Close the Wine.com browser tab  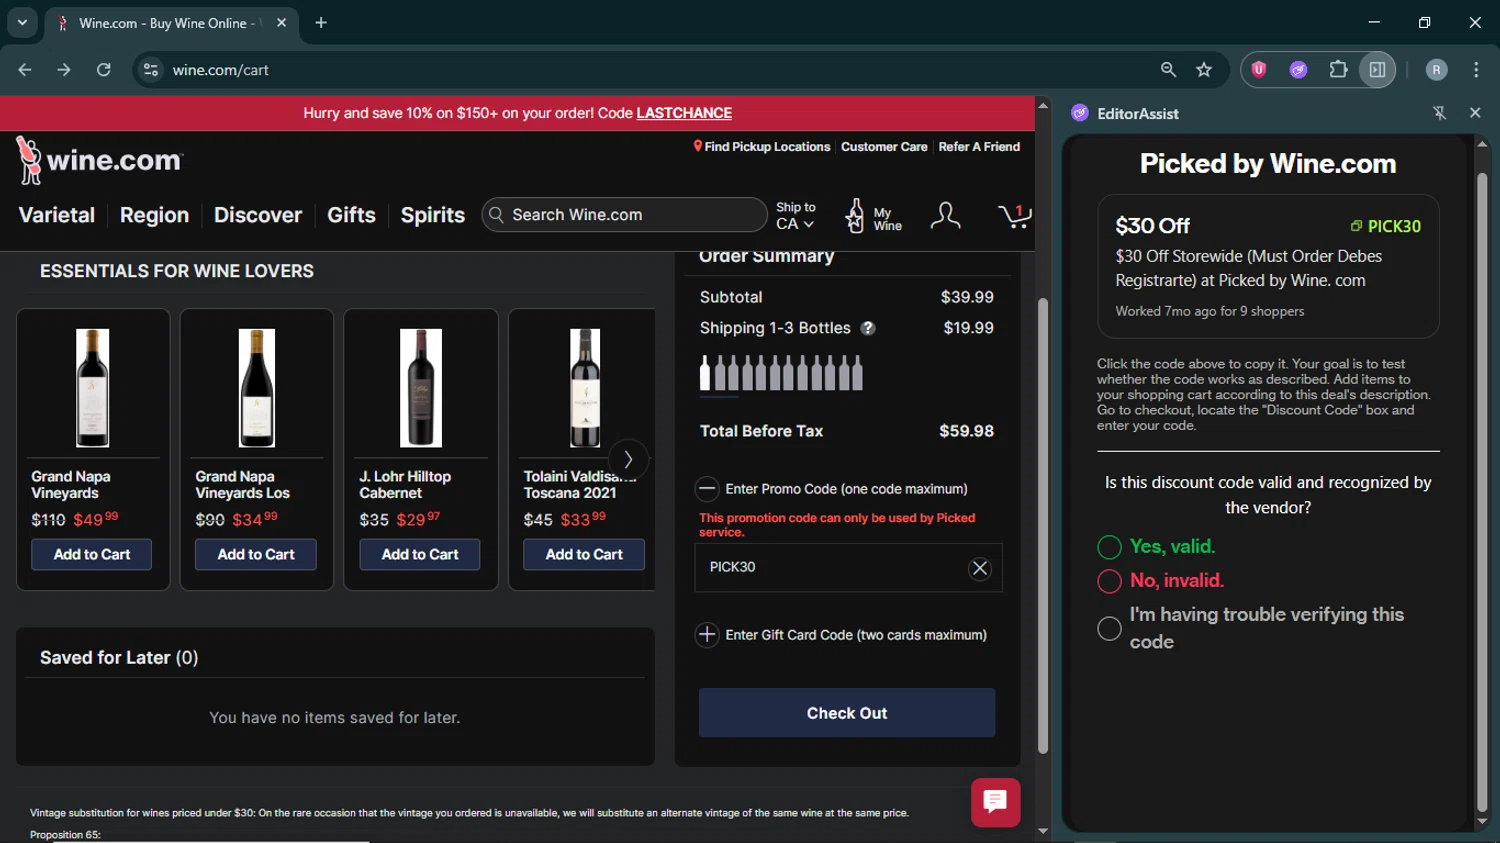(x=282, y=23)
